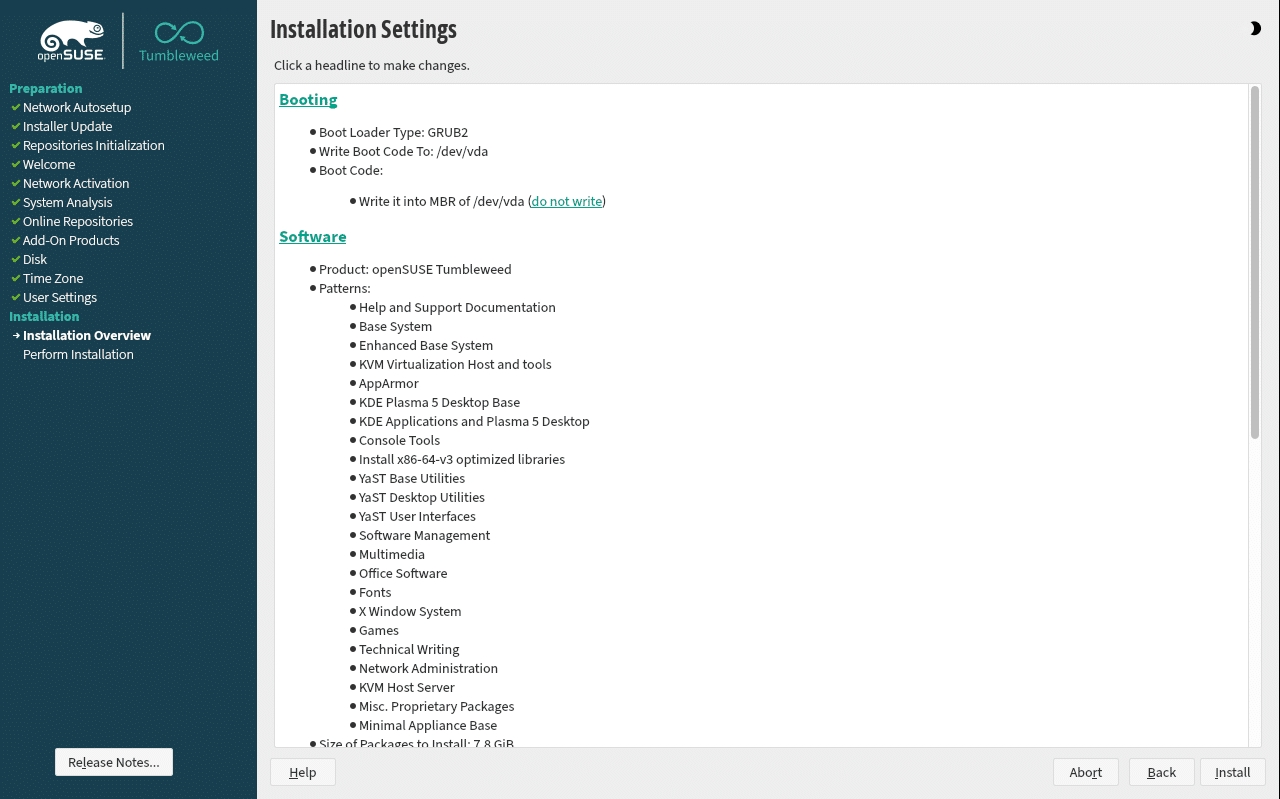Click the Network Administration pattern
The width and height of the screenshot is (1280, 799).
tap(428, 668)
